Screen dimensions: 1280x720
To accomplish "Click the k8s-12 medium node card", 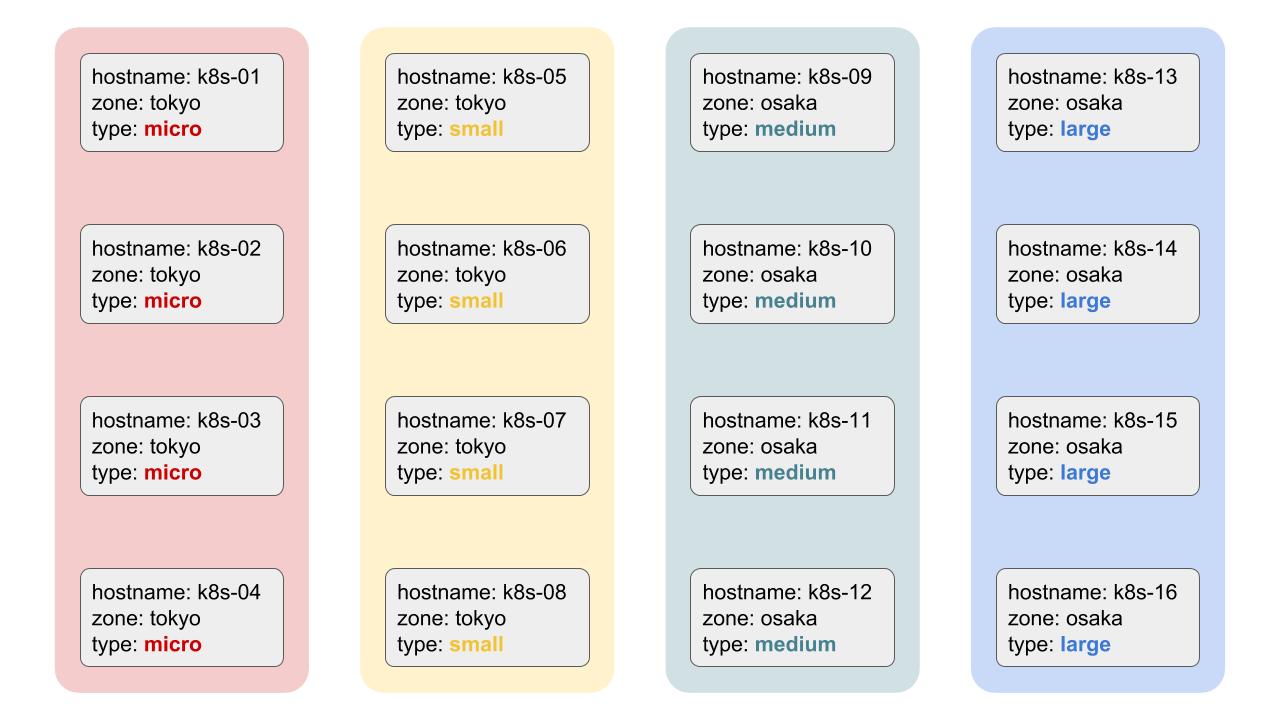I will click(x=792, y=618).
